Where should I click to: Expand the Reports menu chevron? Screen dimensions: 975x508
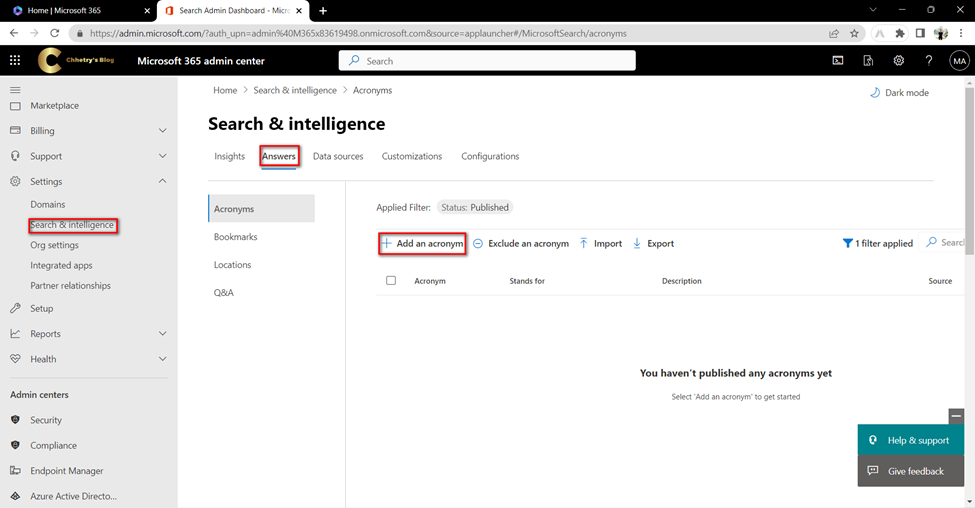tap(162, 333)
